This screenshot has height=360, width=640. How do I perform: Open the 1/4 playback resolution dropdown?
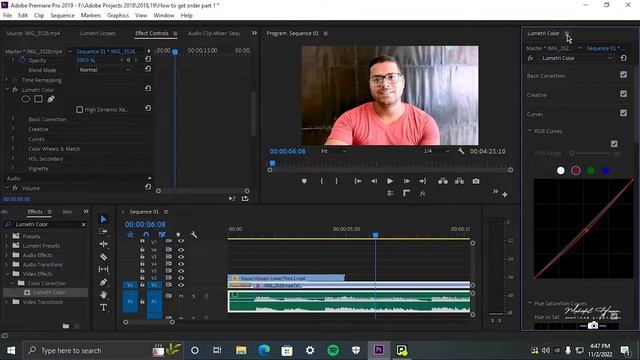coord(436,151)
